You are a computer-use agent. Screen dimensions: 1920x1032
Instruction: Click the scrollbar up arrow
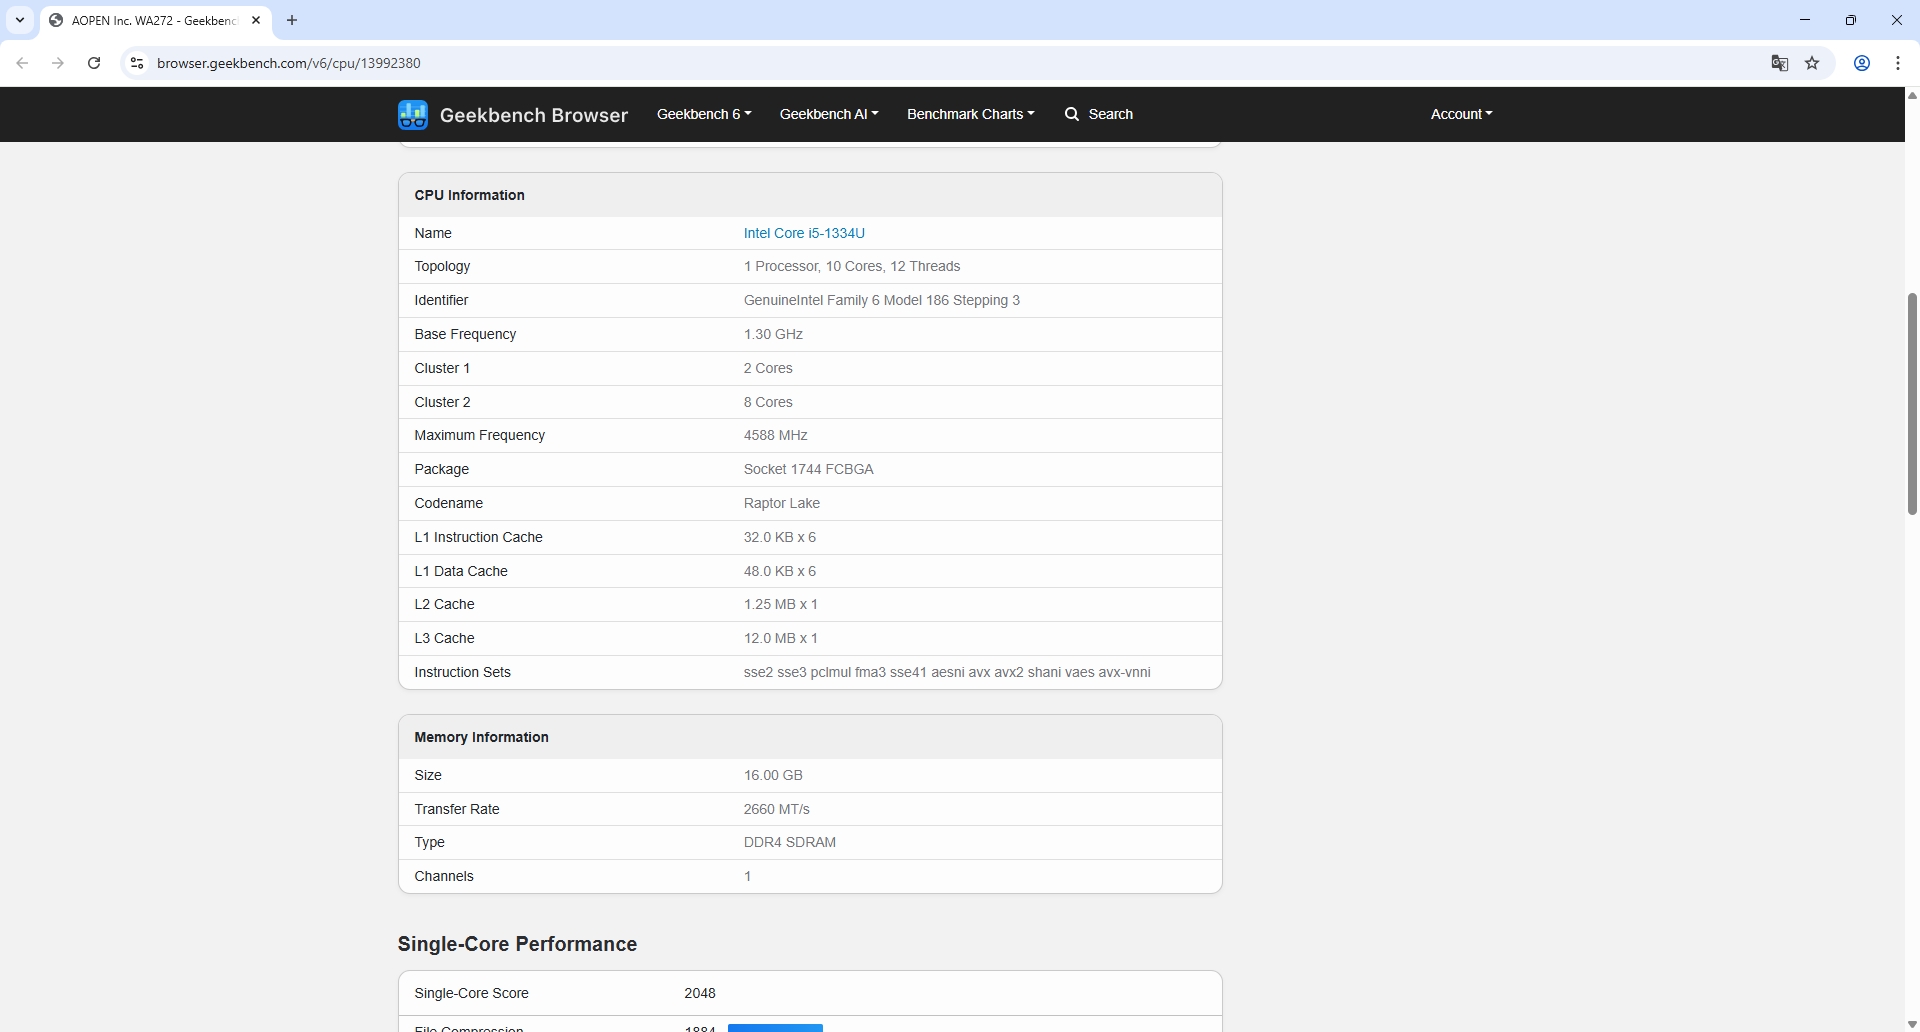click(1912, 96)
